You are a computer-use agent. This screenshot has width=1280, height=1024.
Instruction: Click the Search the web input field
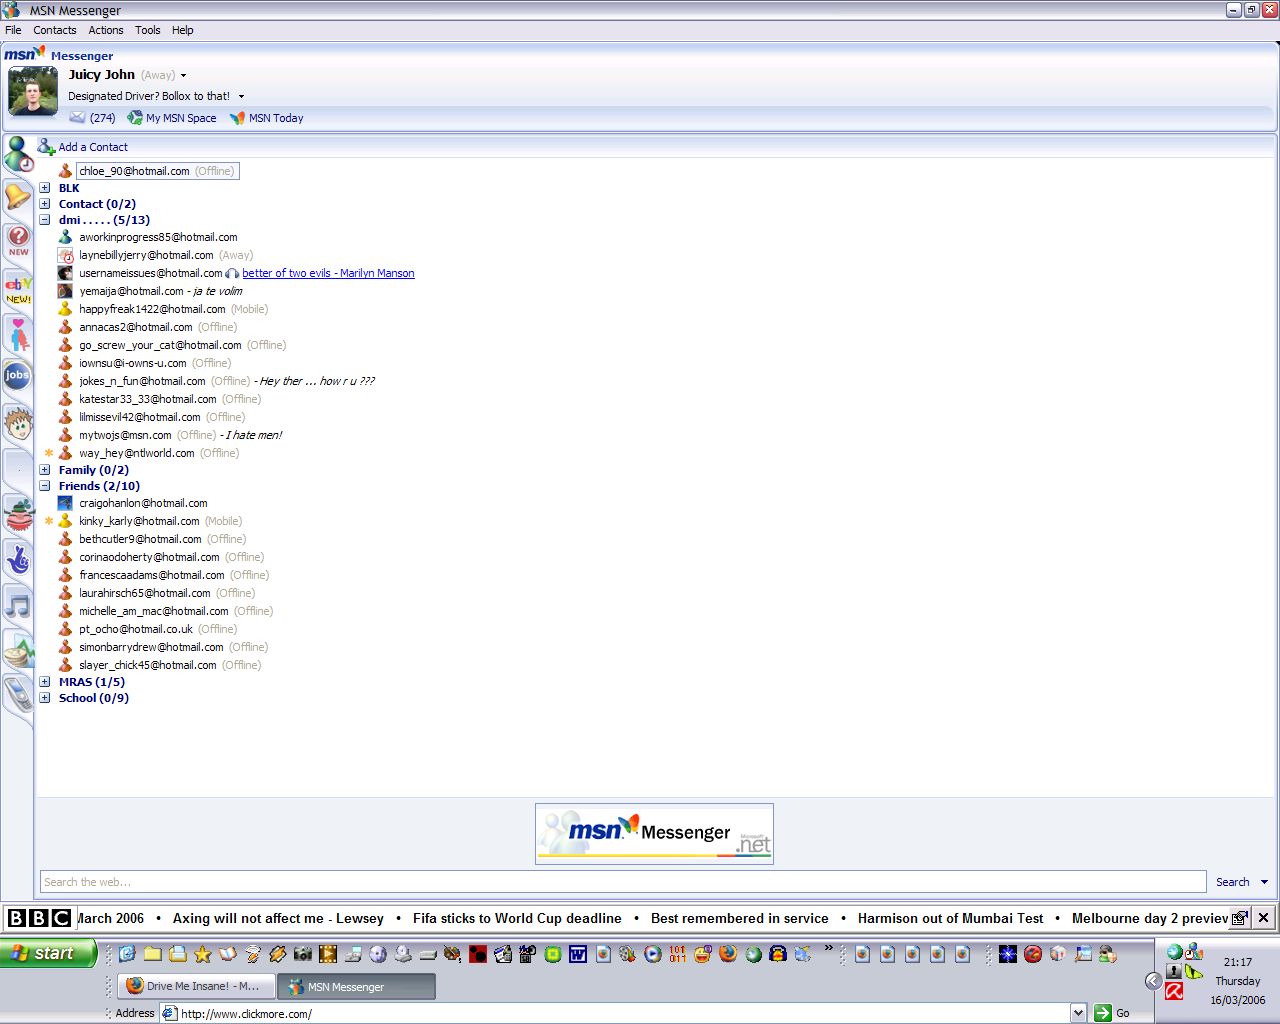(622, 882)
